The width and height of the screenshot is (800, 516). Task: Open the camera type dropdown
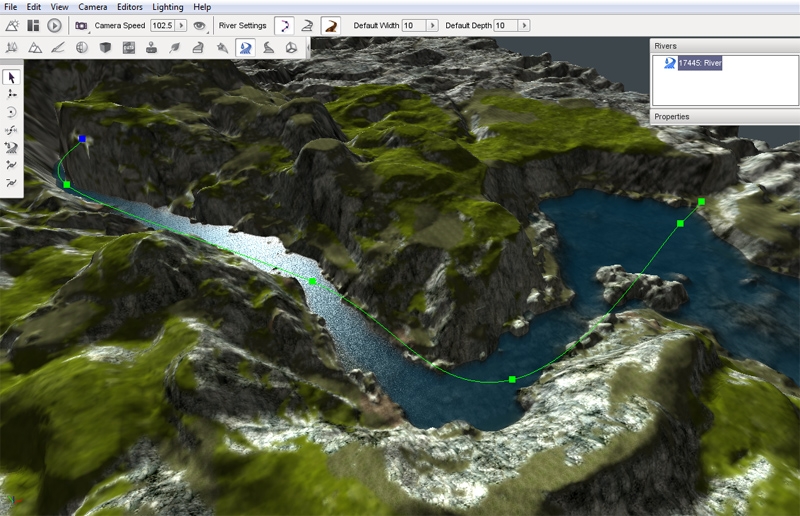pos(81,24)
